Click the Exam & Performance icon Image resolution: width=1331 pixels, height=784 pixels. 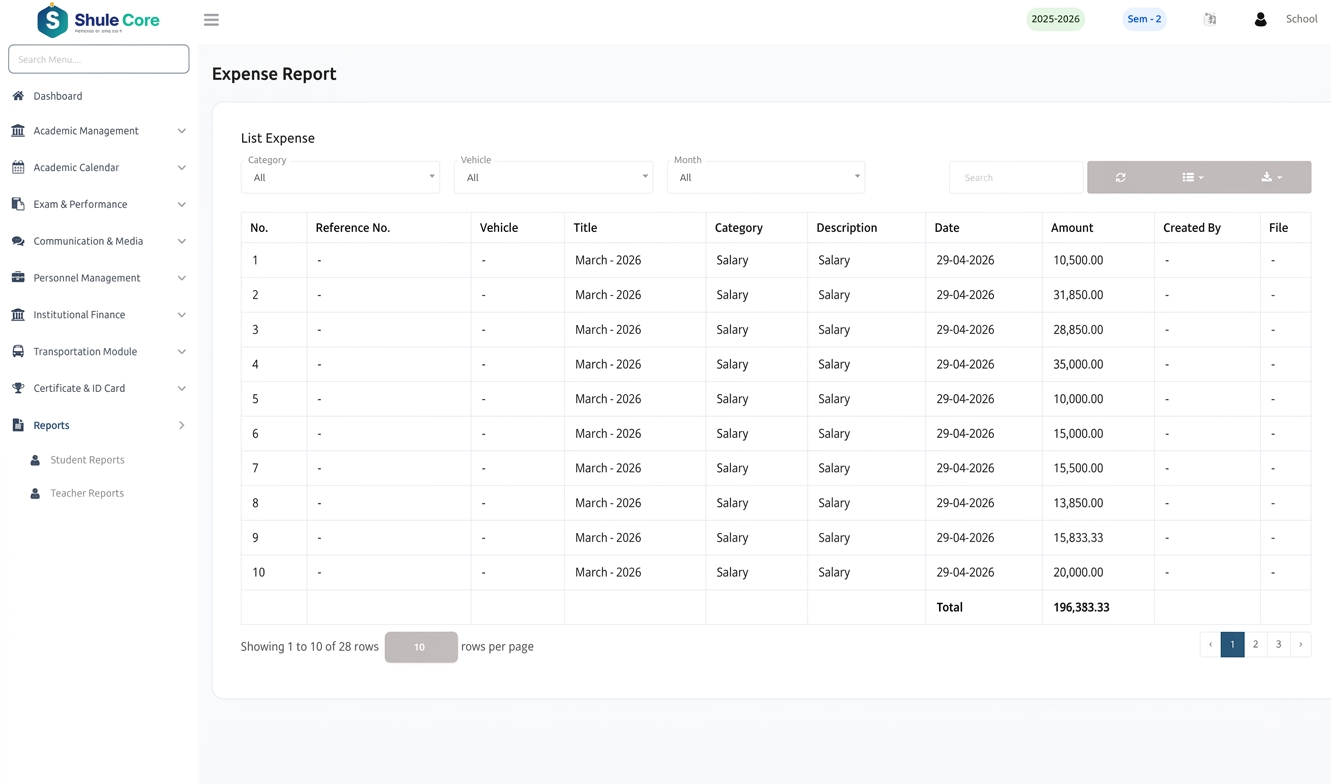point(18,204)
